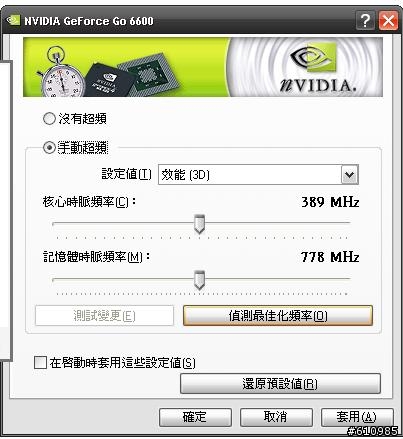The image size is (403, 439).
Task: Click the 套用 apply button
Action: 357,417
